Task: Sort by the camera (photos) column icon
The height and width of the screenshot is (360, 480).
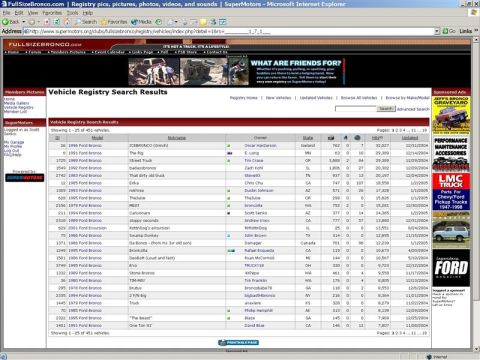Action: (331, 138)
